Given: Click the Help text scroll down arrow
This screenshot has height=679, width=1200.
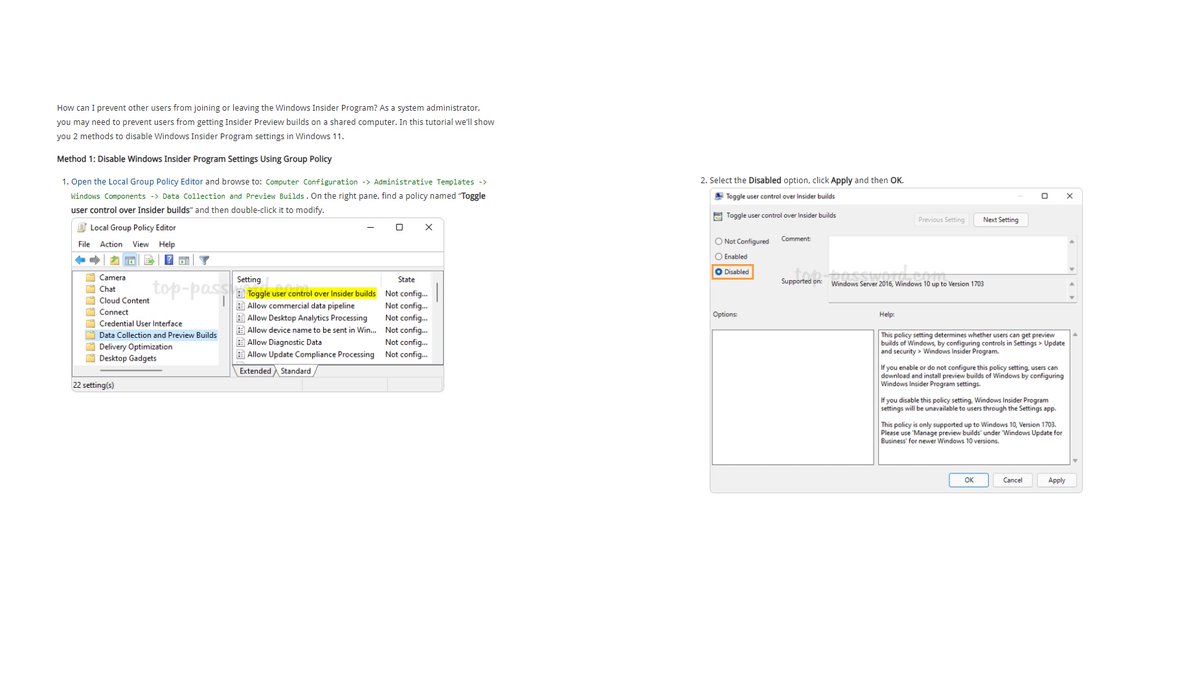Looking at the screenshot, I should pos(1073,460).
